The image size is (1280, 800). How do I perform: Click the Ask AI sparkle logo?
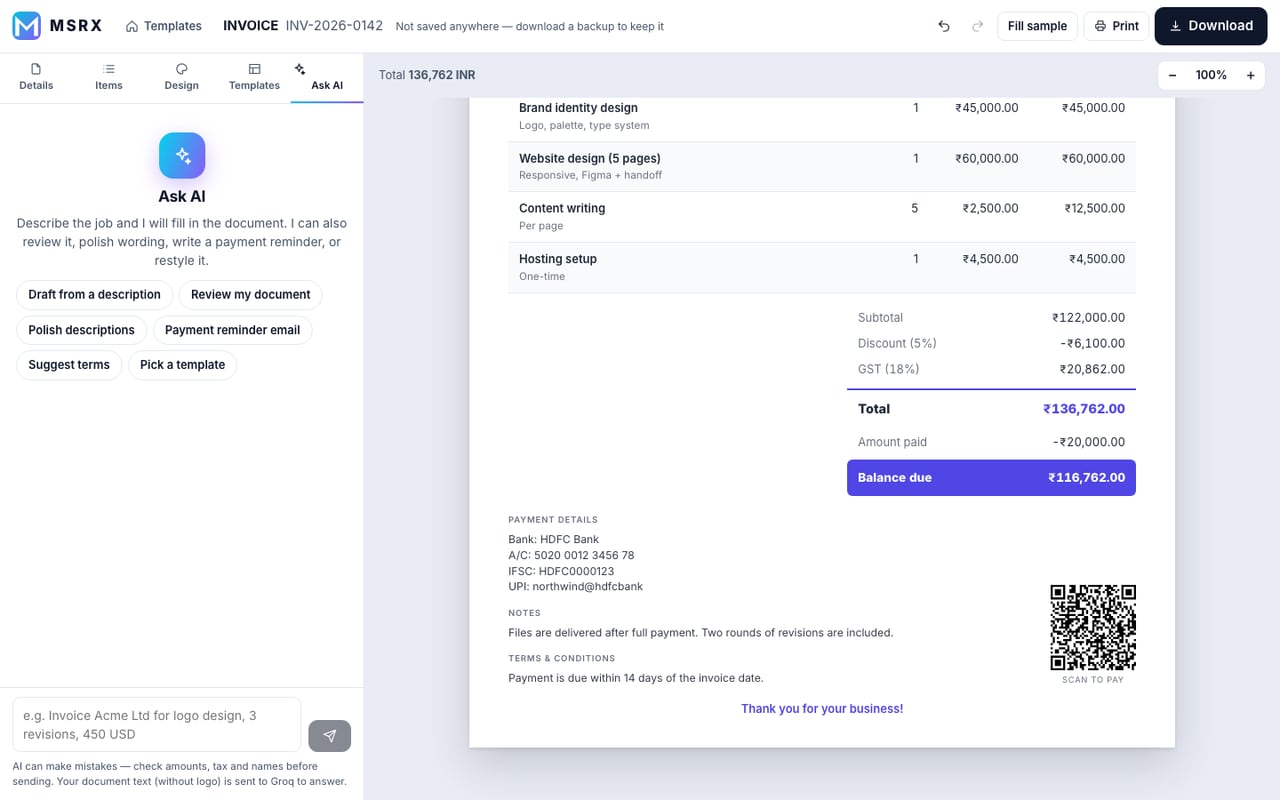click(182, 156)
